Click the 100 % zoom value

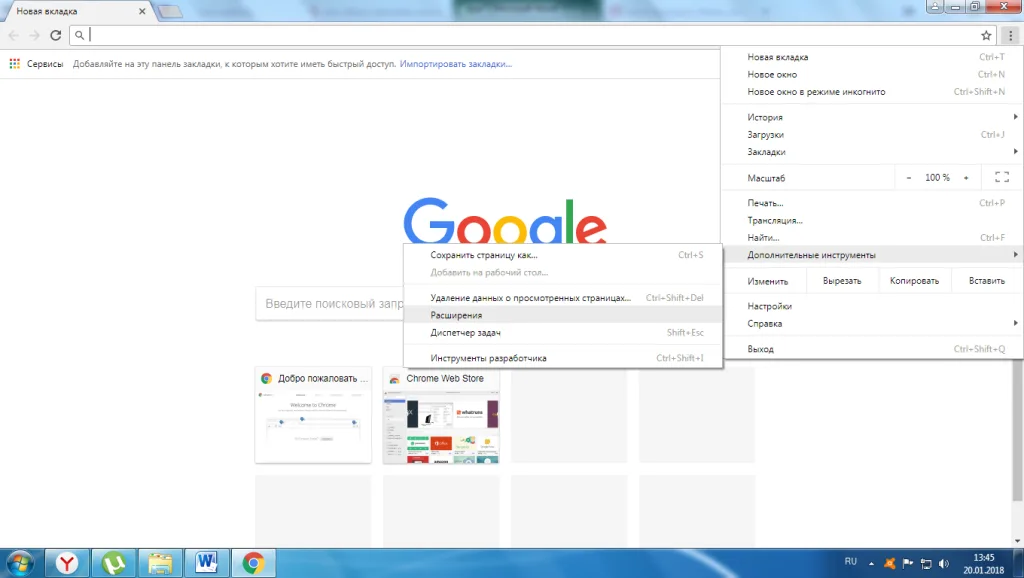tap(937, 178)
